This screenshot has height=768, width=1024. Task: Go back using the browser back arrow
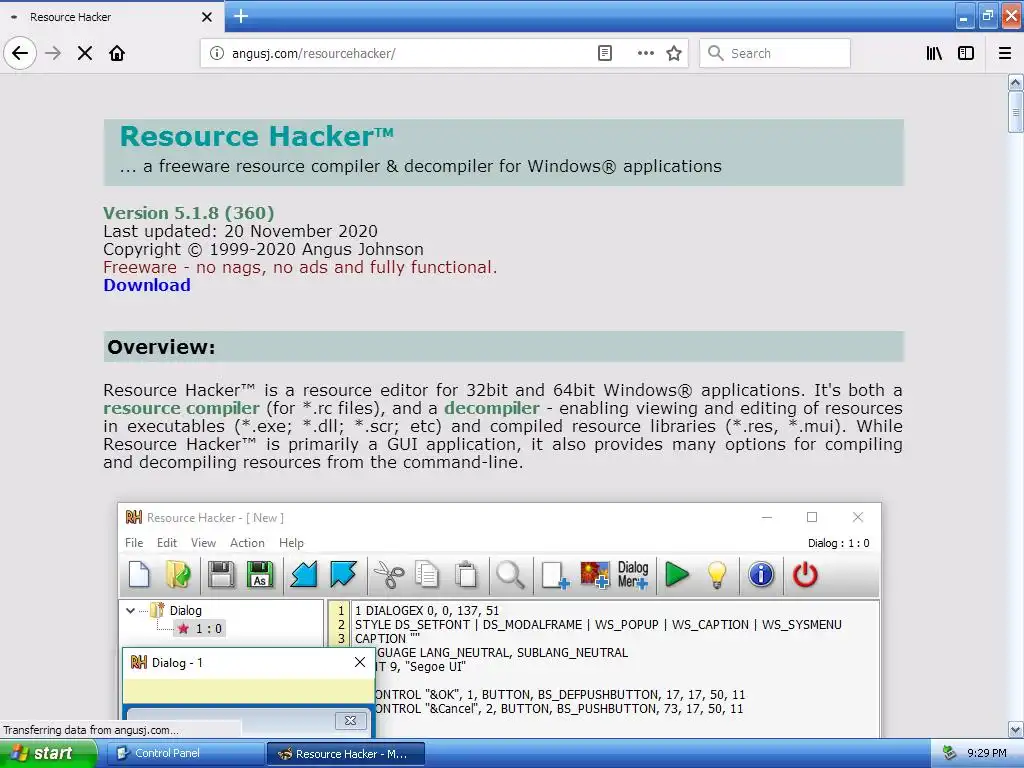click(x=20, y=53)
